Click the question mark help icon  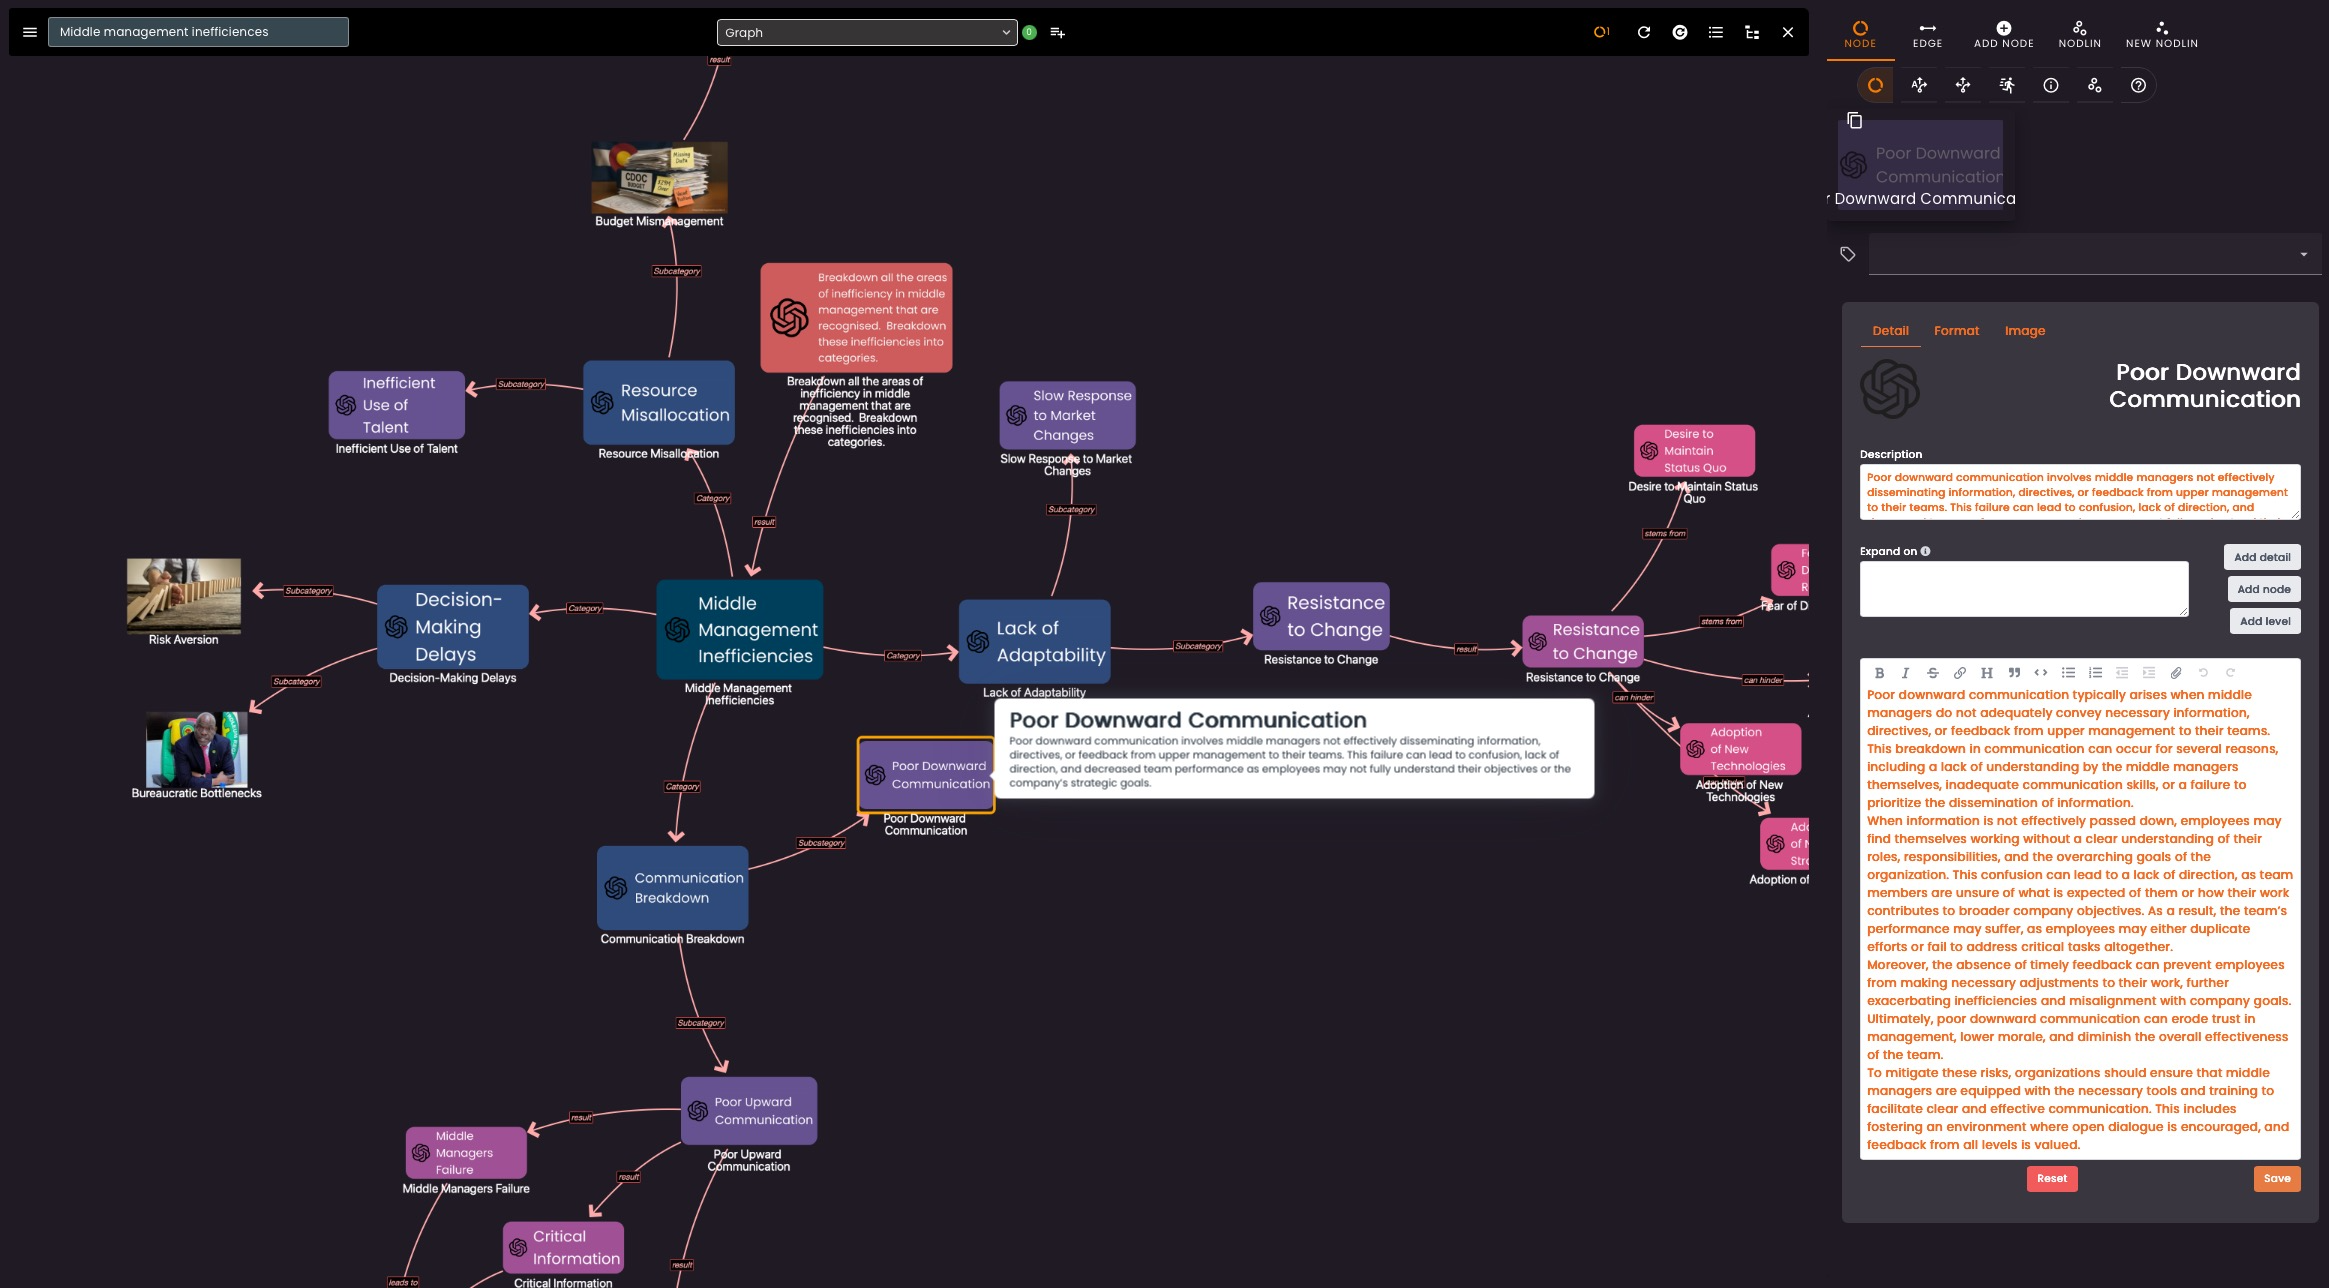pos(2138,85)
